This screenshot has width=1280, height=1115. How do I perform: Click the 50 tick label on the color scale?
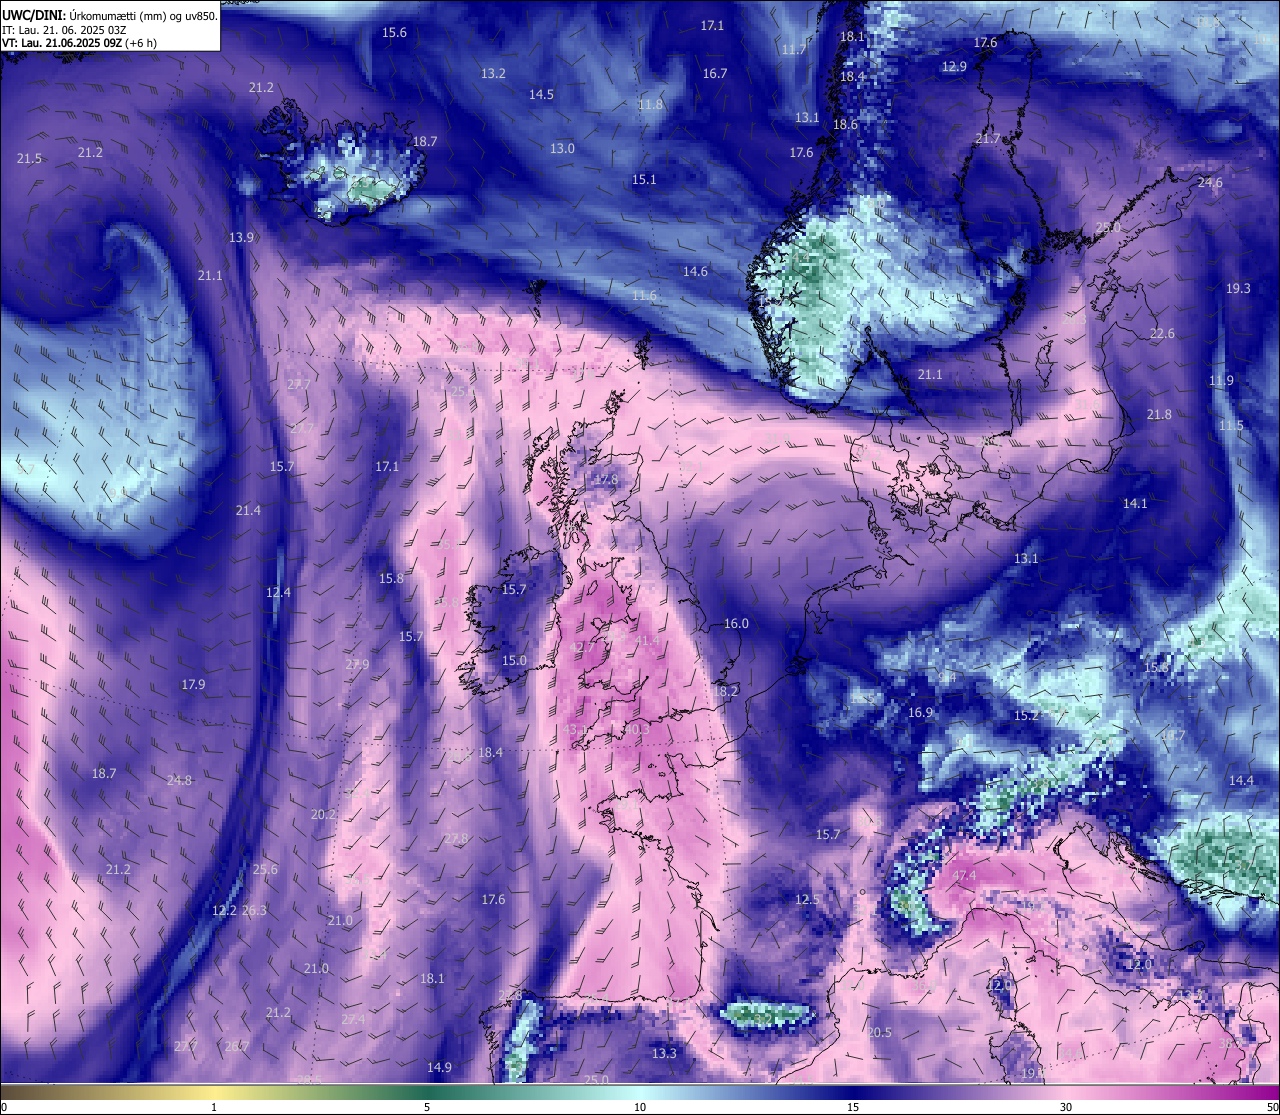pyautogui.click(x=1272, y=1106)
